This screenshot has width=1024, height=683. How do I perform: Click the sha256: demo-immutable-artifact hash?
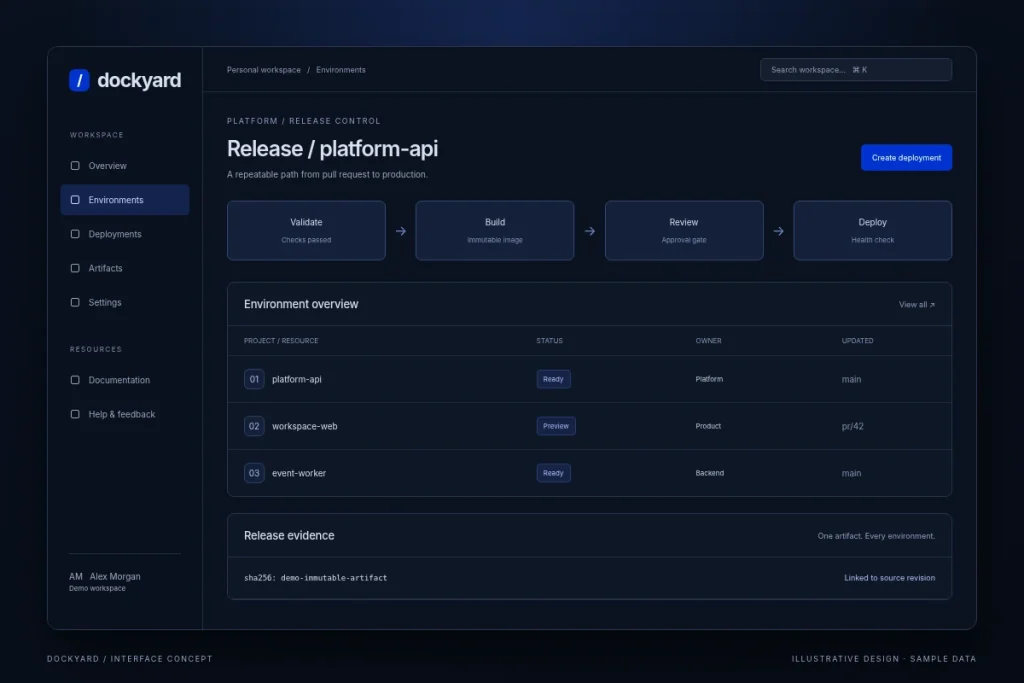315,578
